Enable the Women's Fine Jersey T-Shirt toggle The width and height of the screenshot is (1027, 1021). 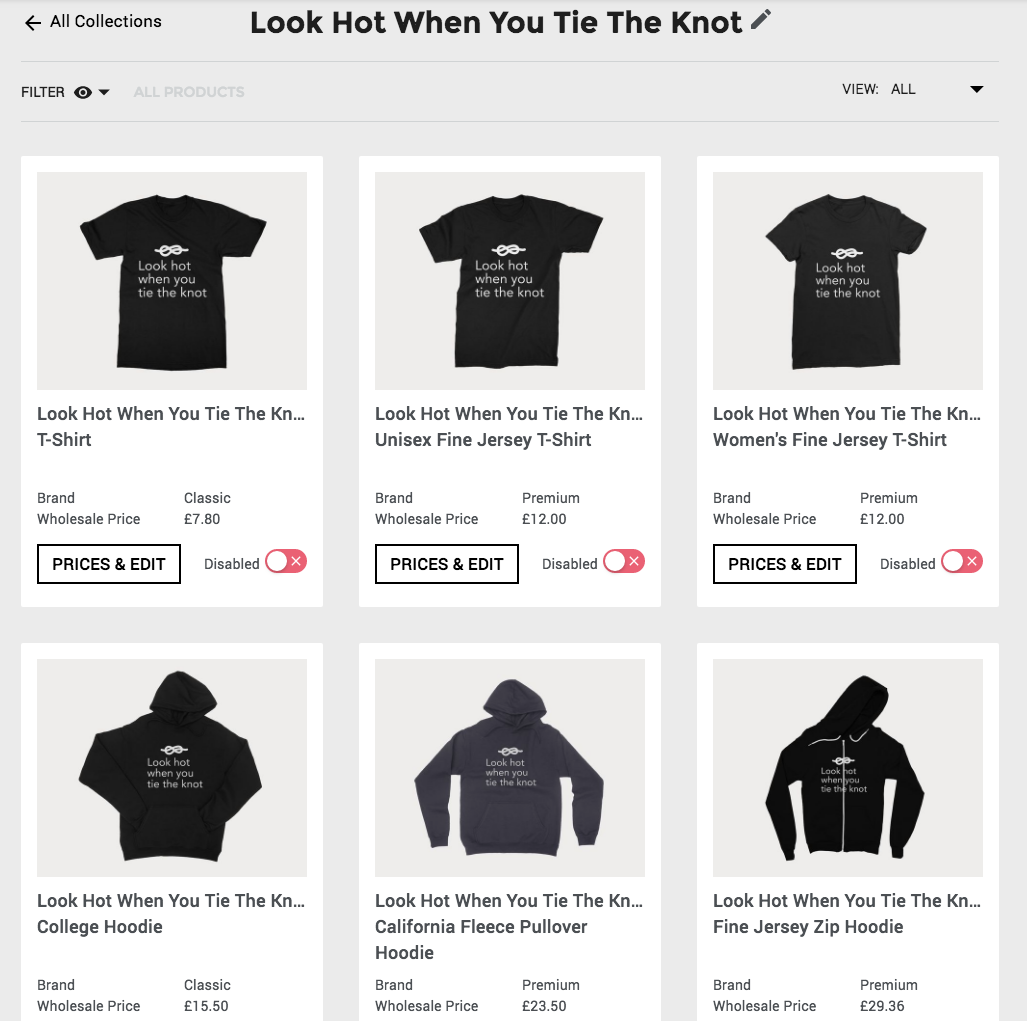coord(961,562)
